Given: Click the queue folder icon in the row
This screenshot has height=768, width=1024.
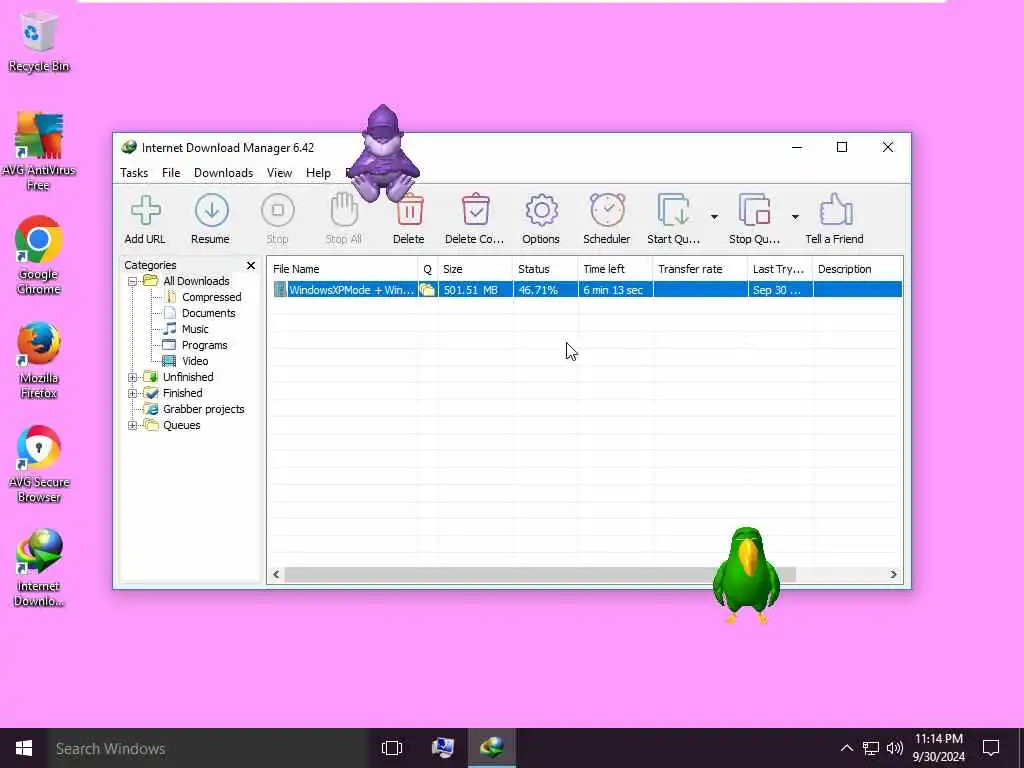Looking at the screenshot, I should 427,290.
